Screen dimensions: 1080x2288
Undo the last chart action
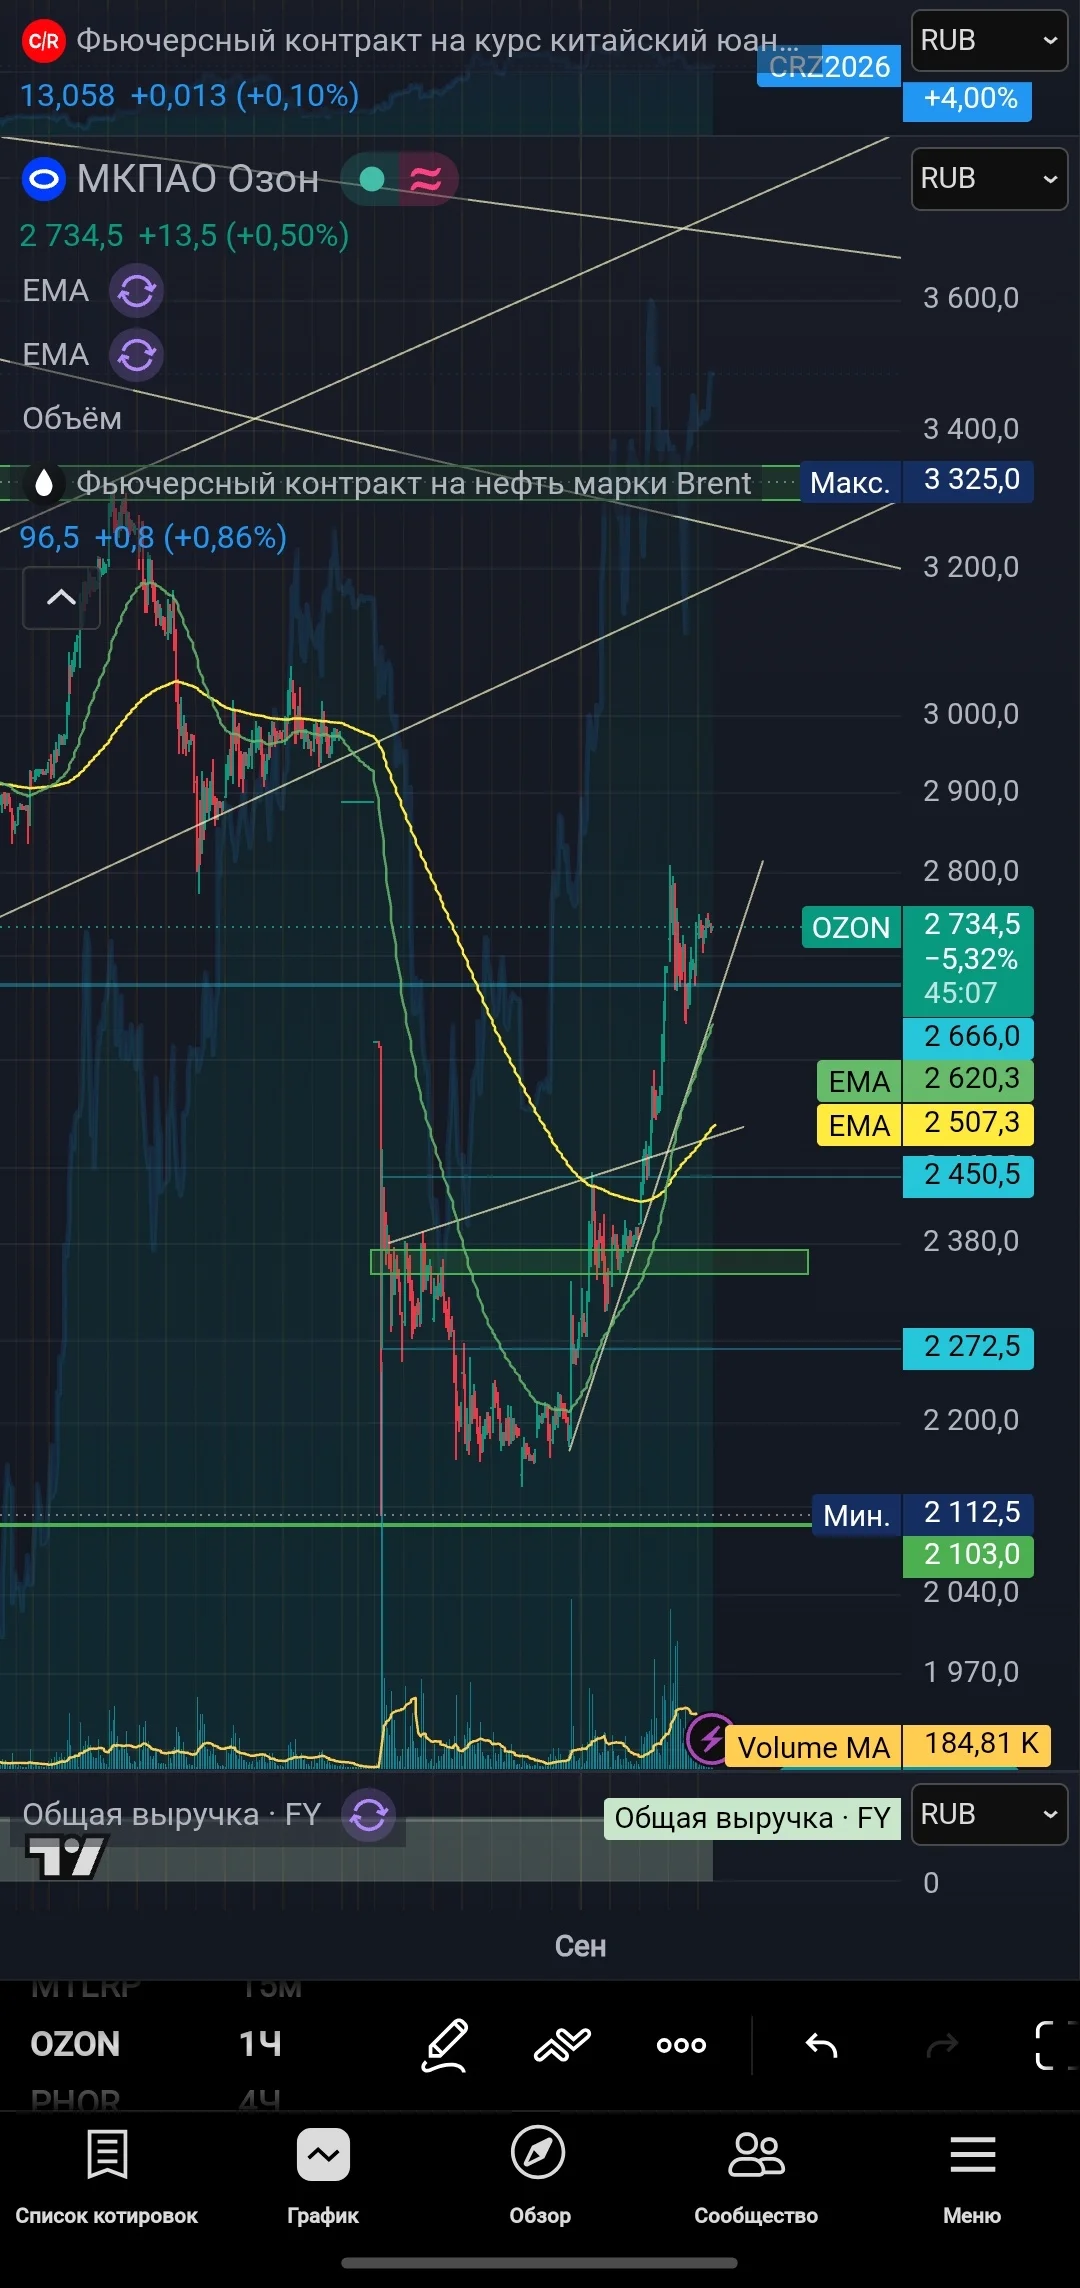pos(821,2046)
